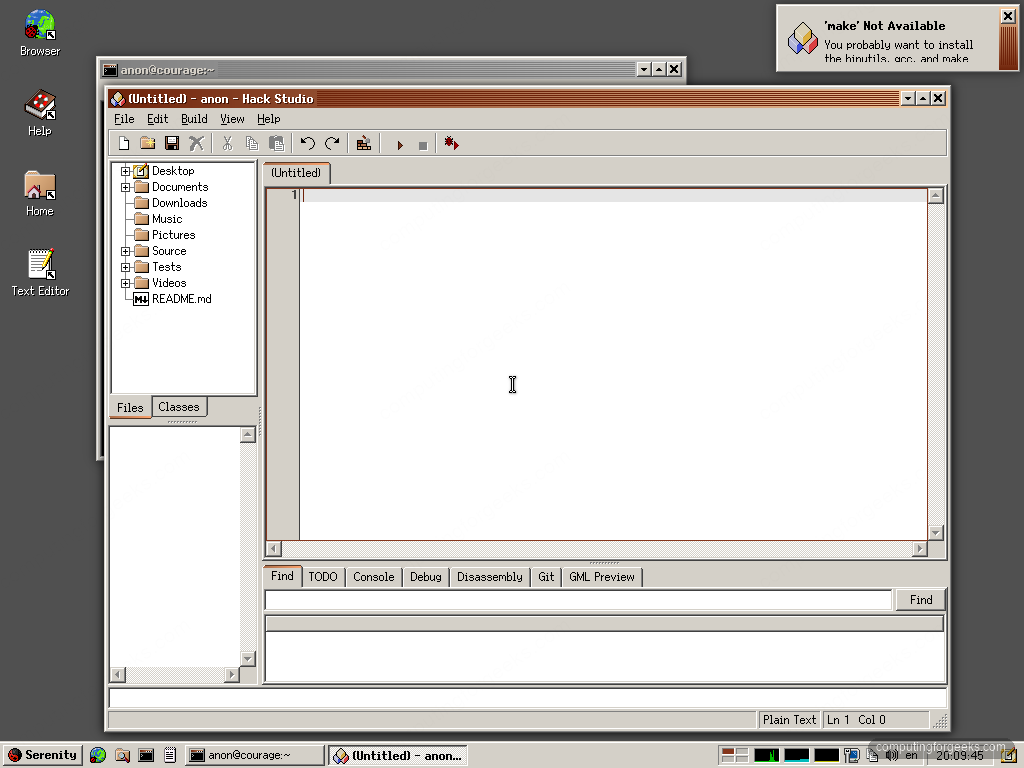The height and width of the screenshot is (768, 1024).
Task: Stop execution with the stop icon
Action: point(423,145)
